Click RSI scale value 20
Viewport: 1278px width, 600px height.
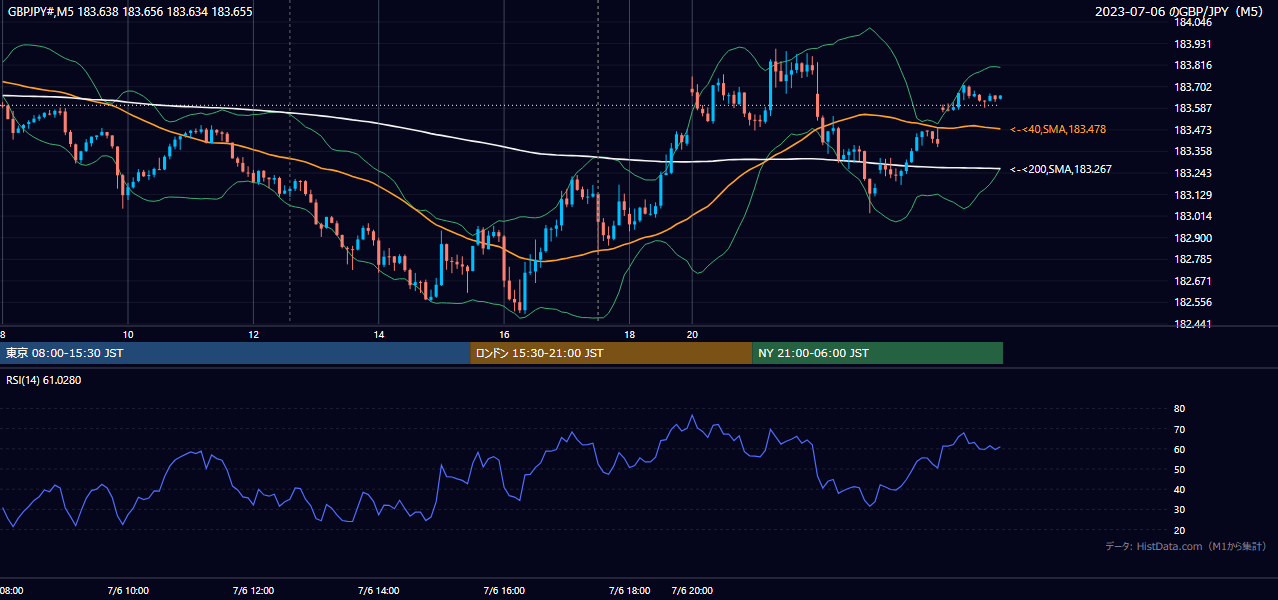(x=1179, y=530)
